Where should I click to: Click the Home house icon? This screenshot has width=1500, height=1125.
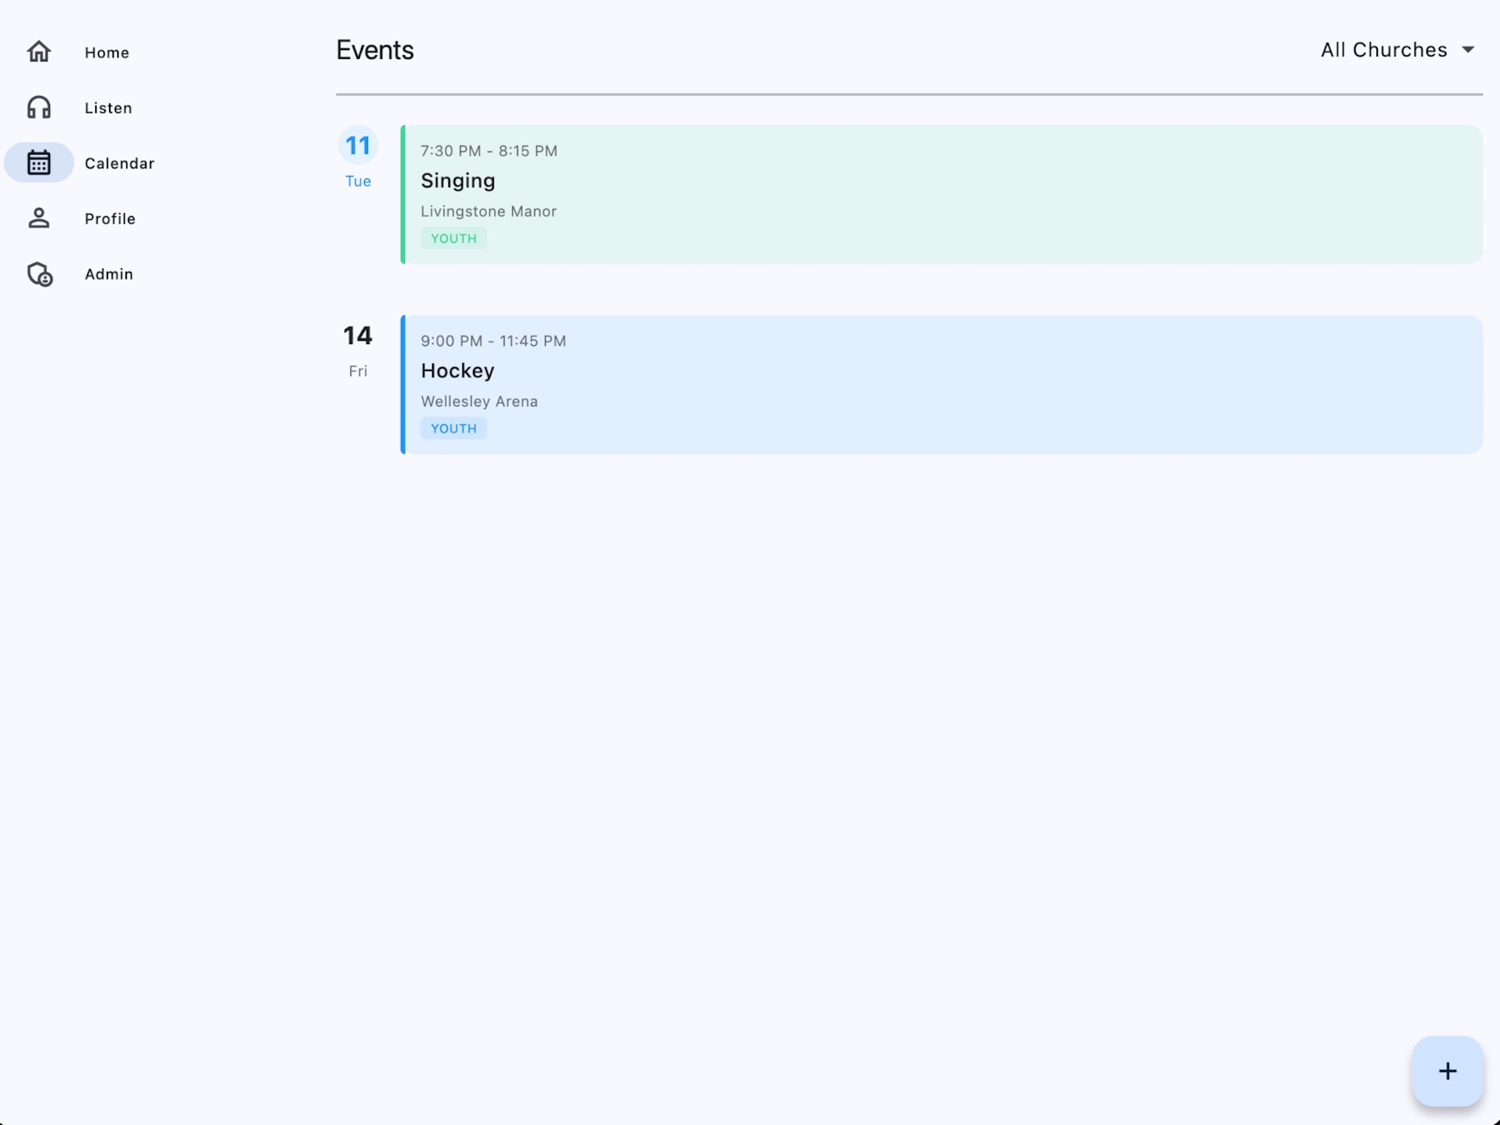coord(39,52)
